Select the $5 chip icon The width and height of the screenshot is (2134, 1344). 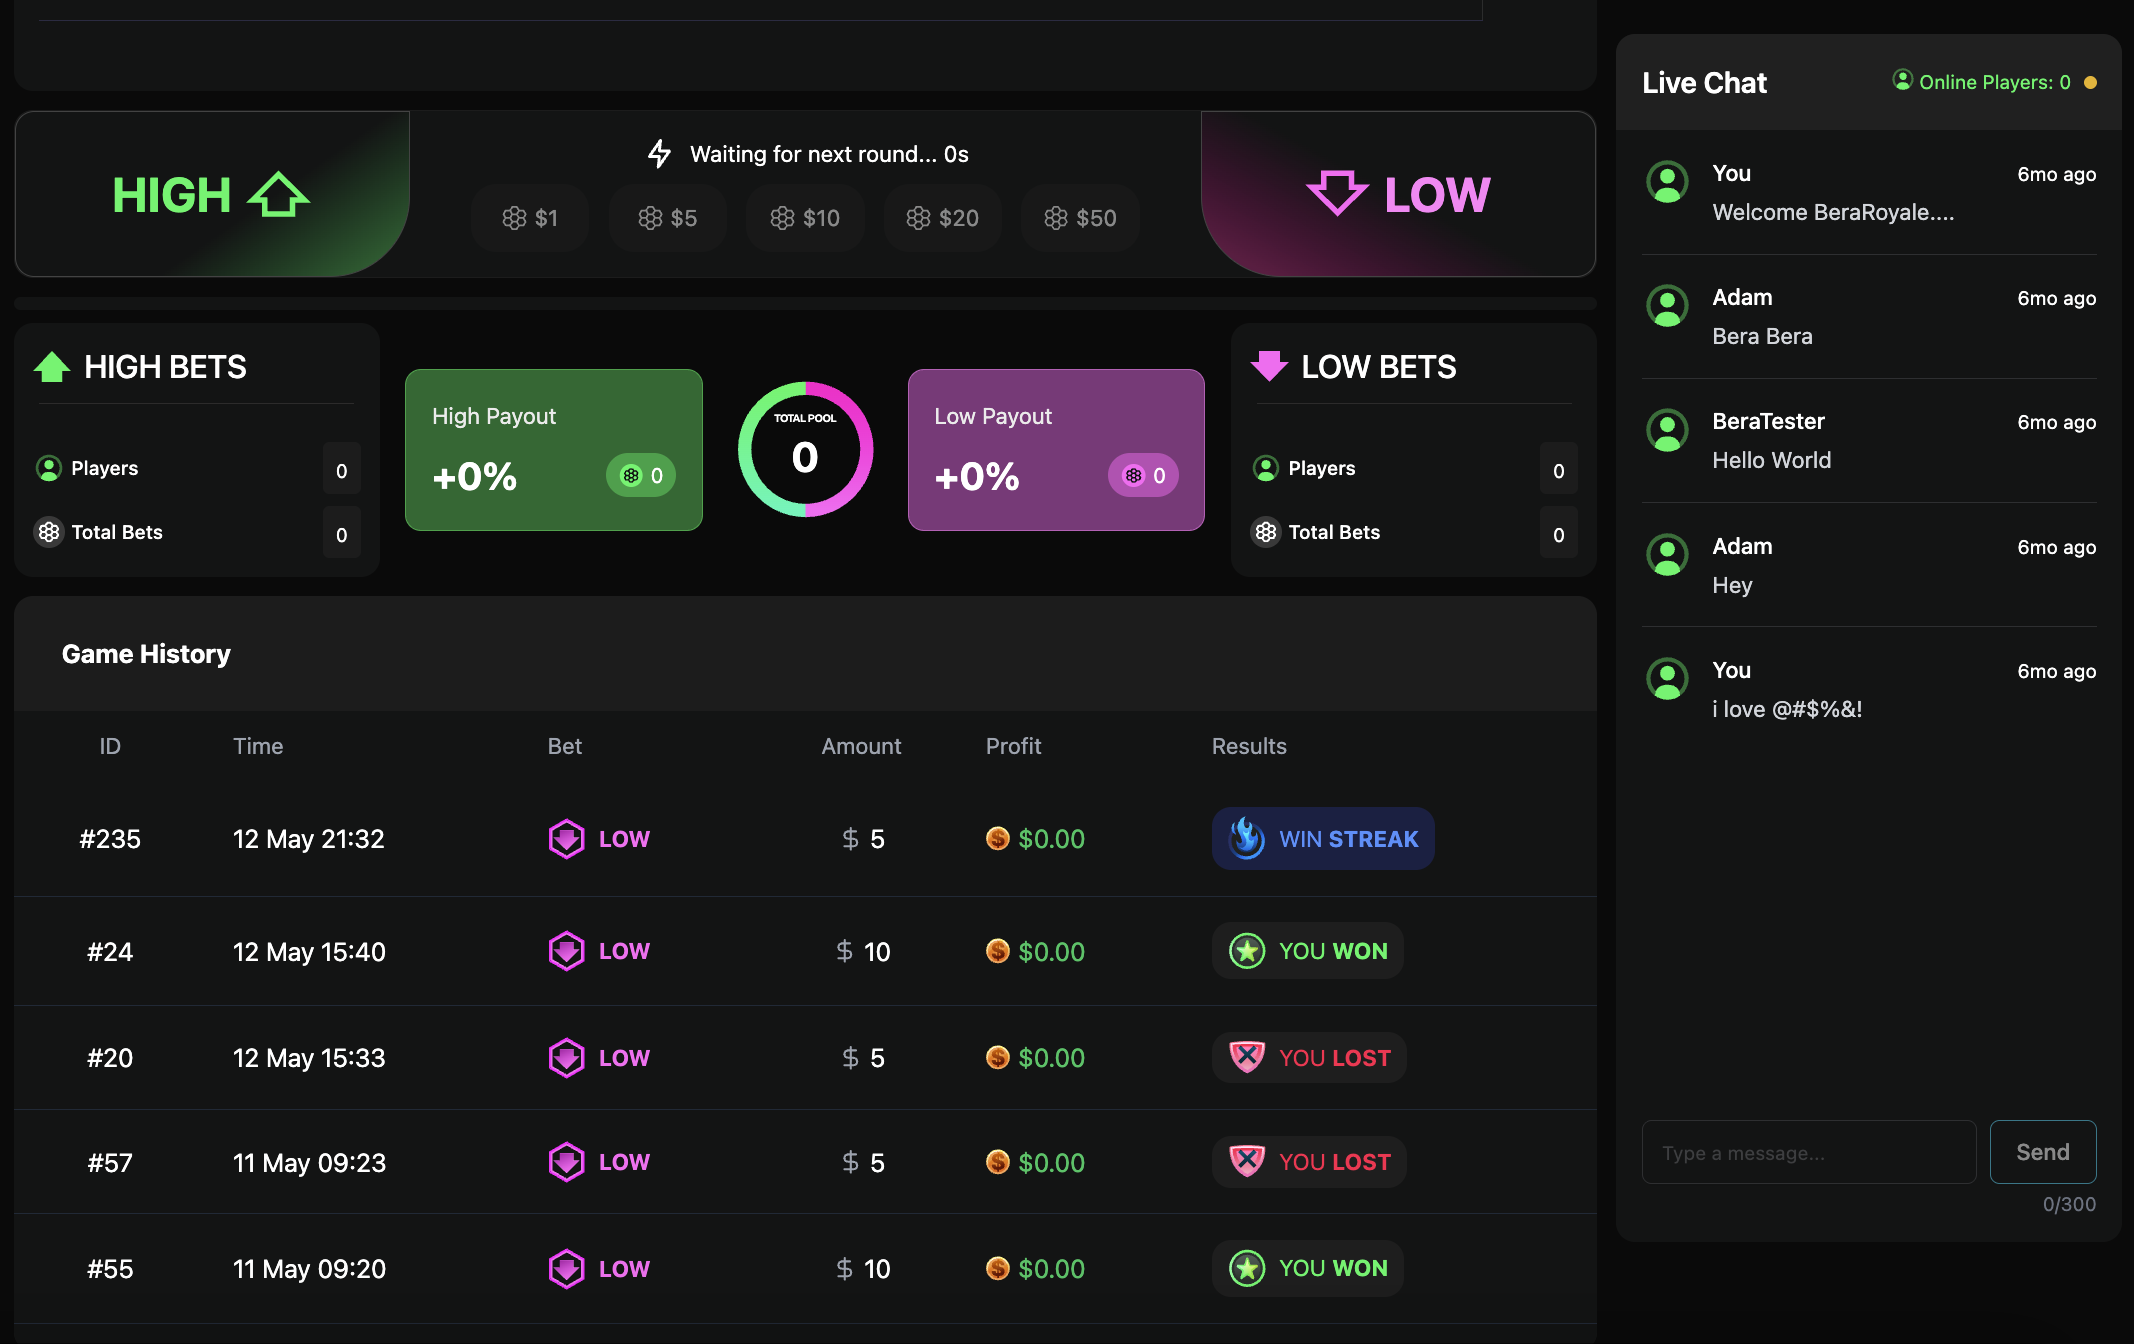click(x=651, y=218)
